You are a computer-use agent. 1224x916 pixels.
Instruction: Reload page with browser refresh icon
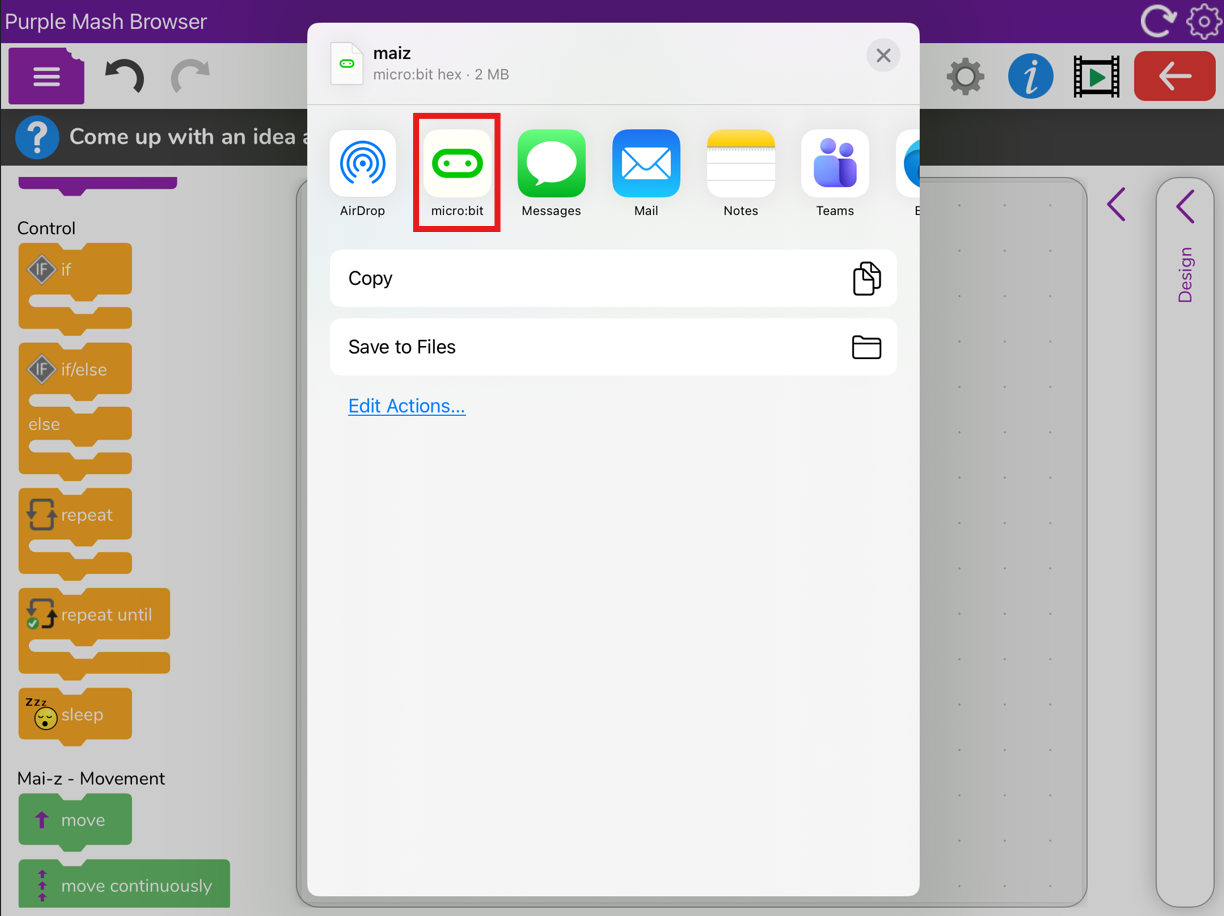1157,21
